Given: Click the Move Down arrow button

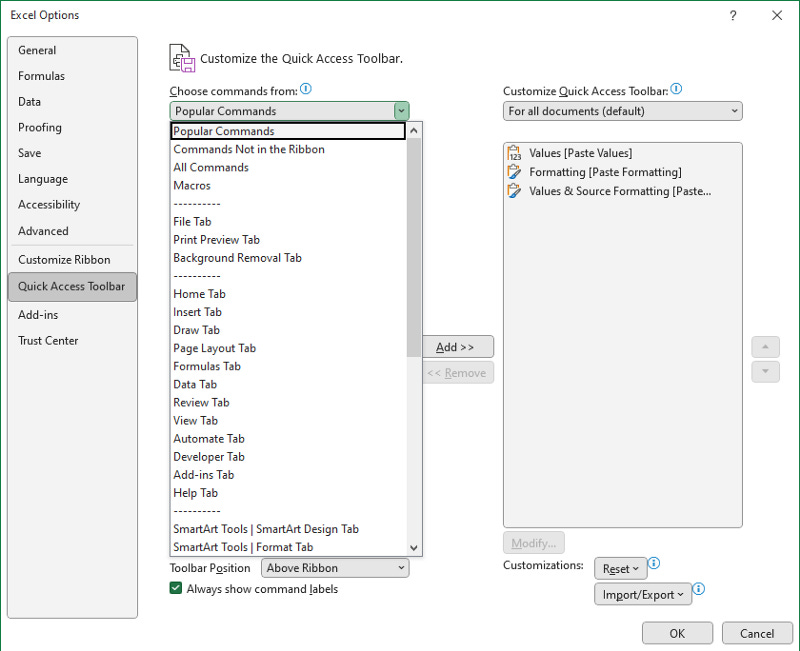Looking at the screenshot, I should coord(765,371).
